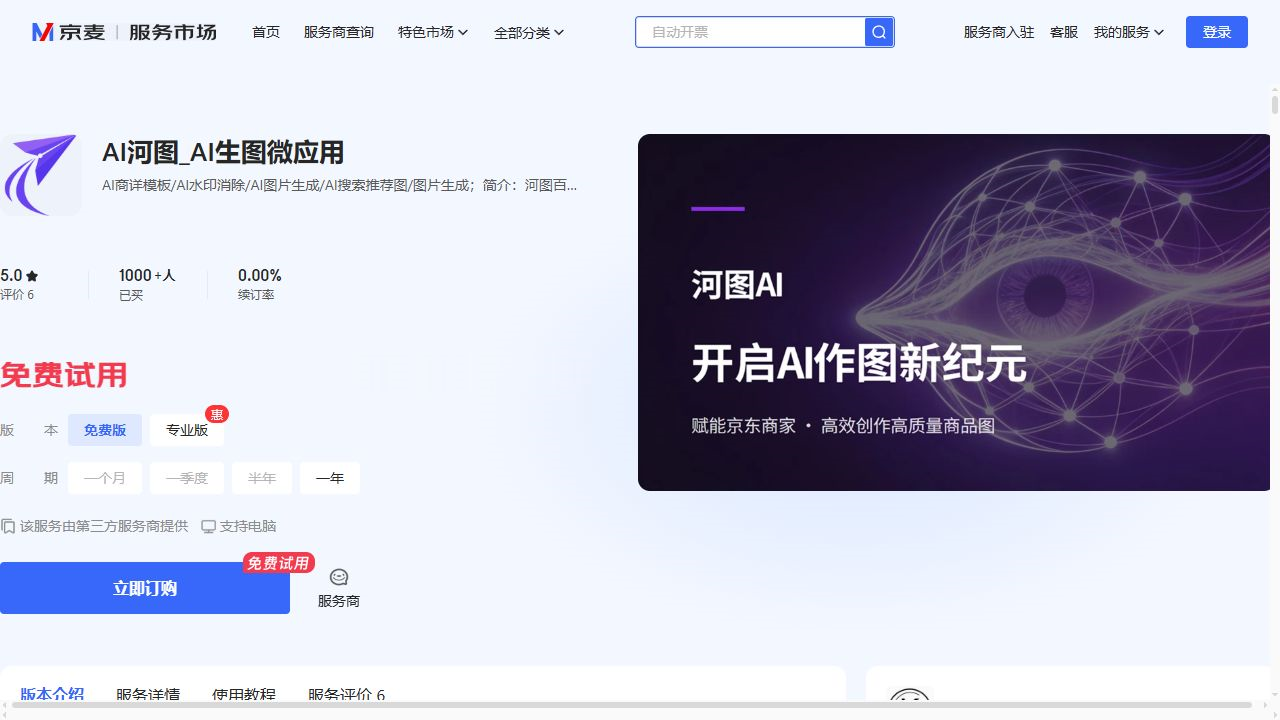Open the 客服 link
The width and height of the screenshot is (1280, 720).
click(1064, 32)
